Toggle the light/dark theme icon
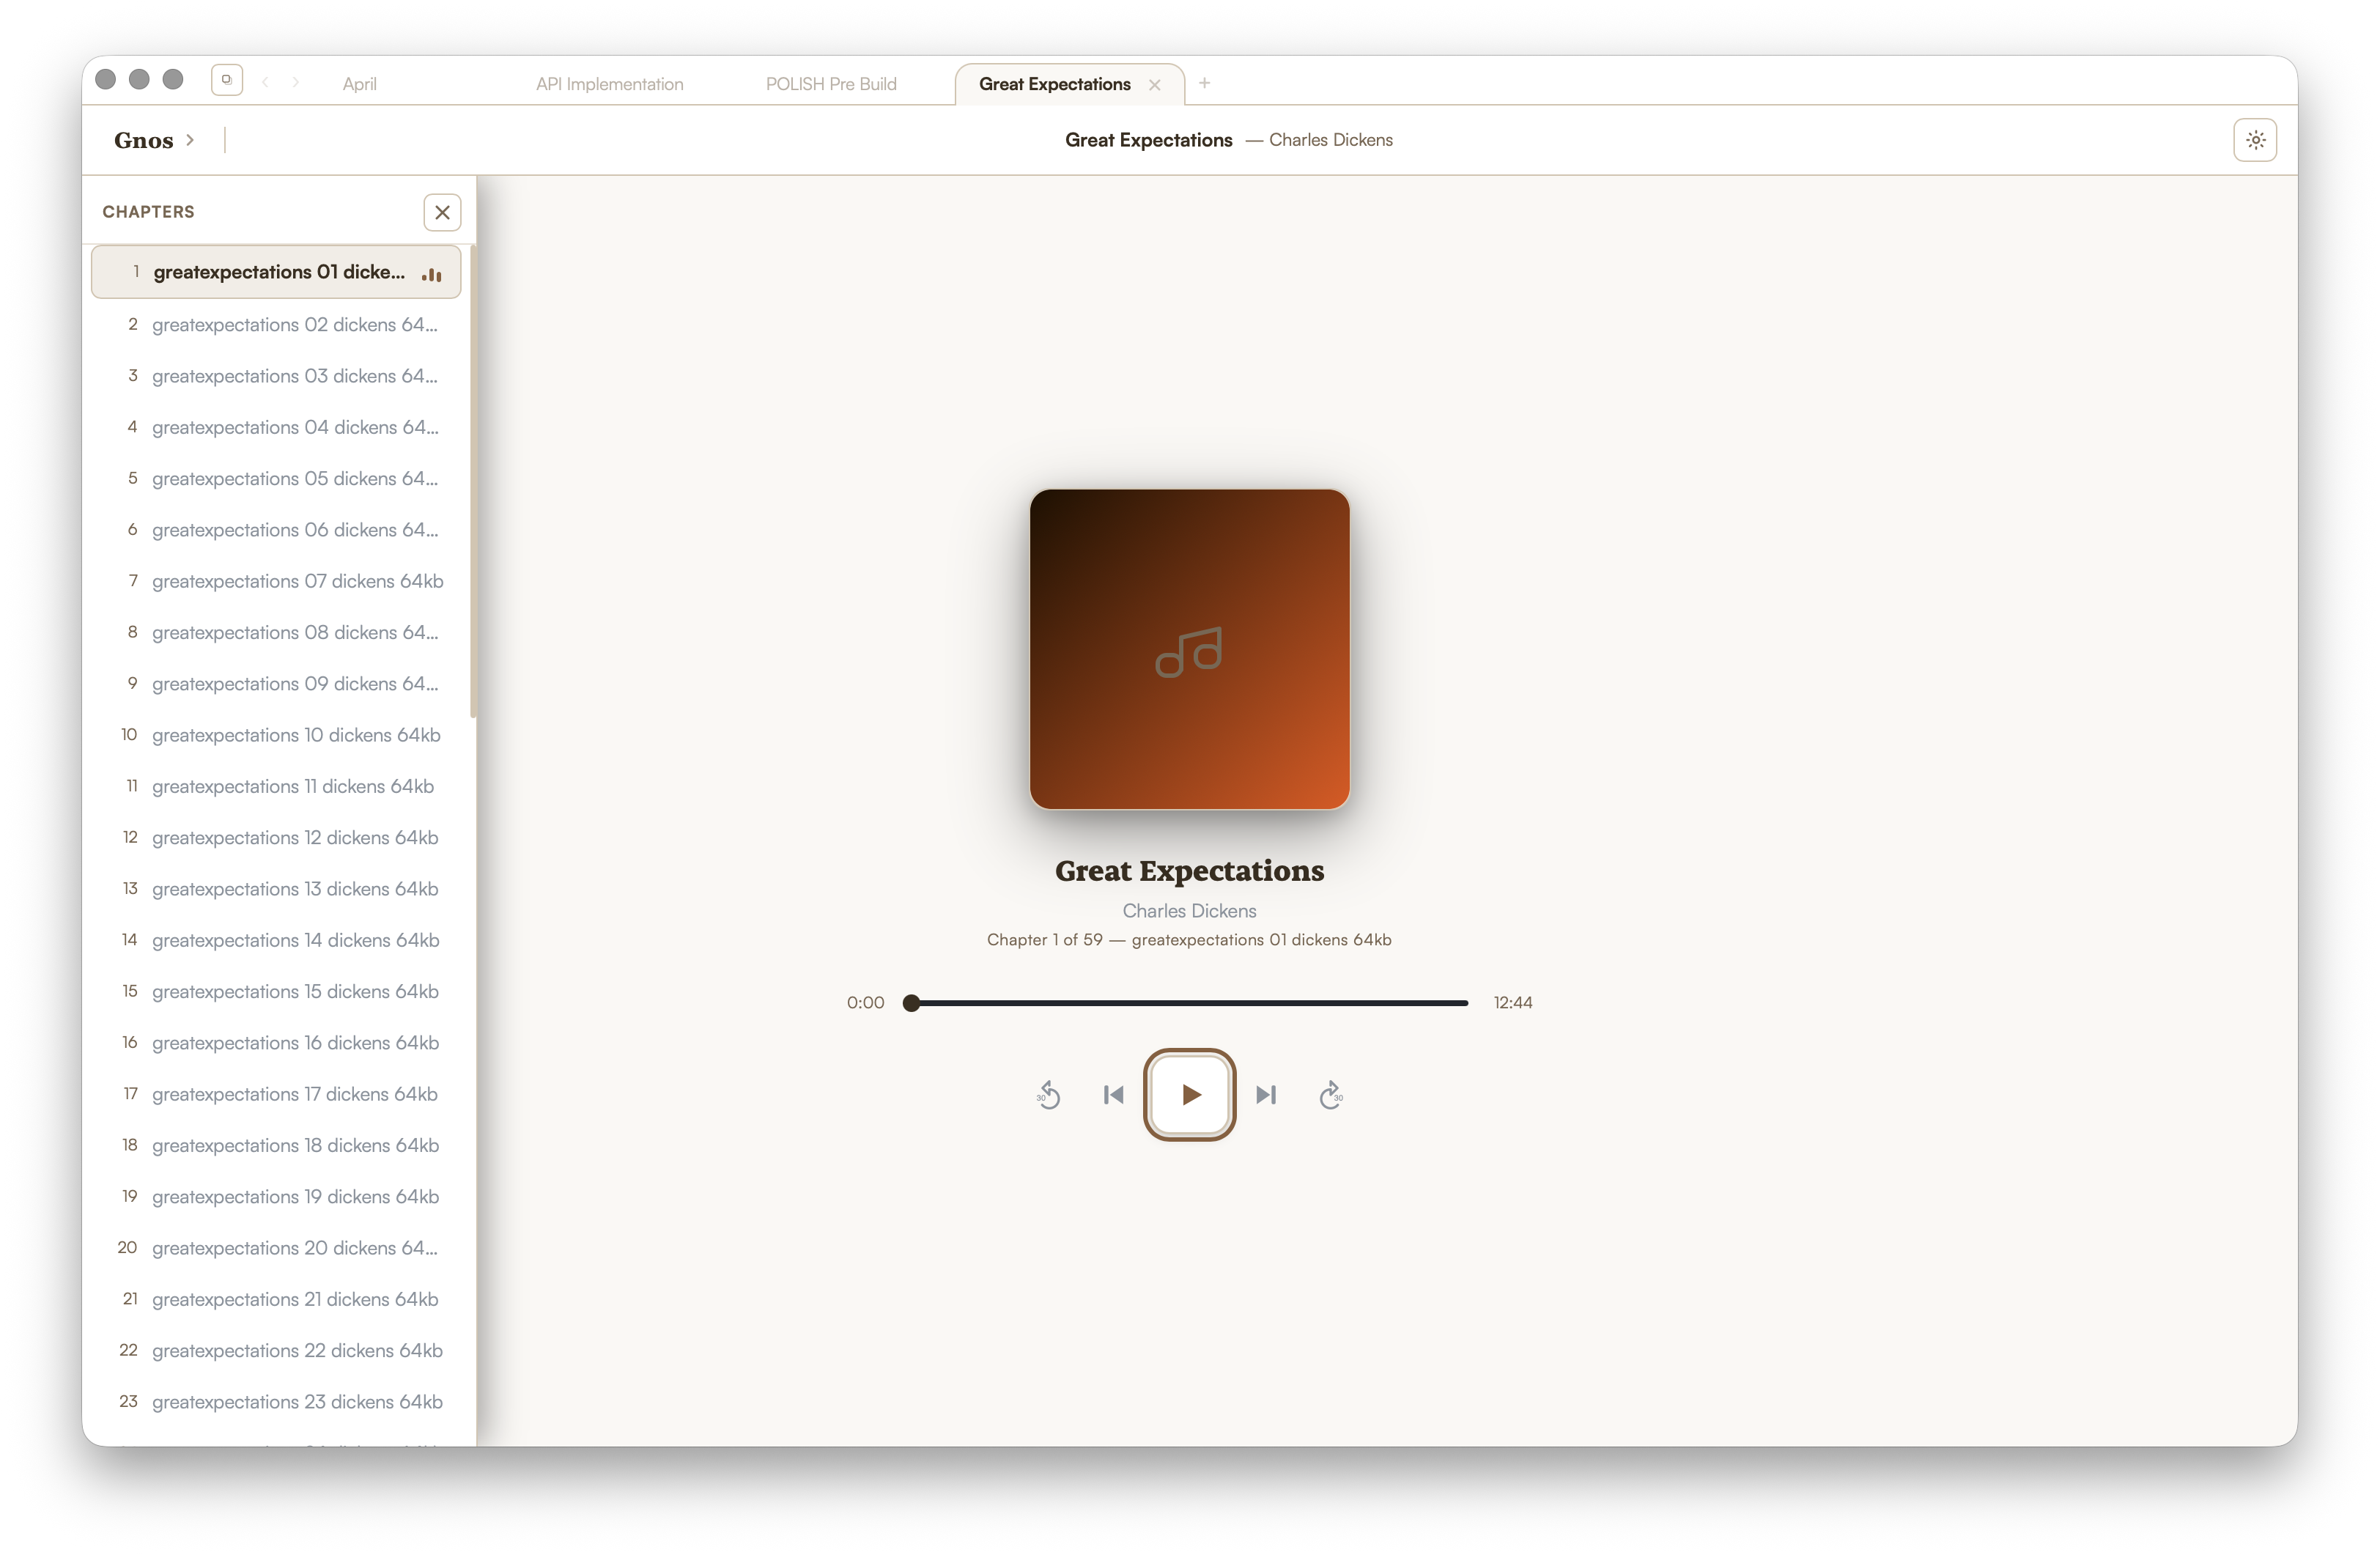 coord(2255,140)
